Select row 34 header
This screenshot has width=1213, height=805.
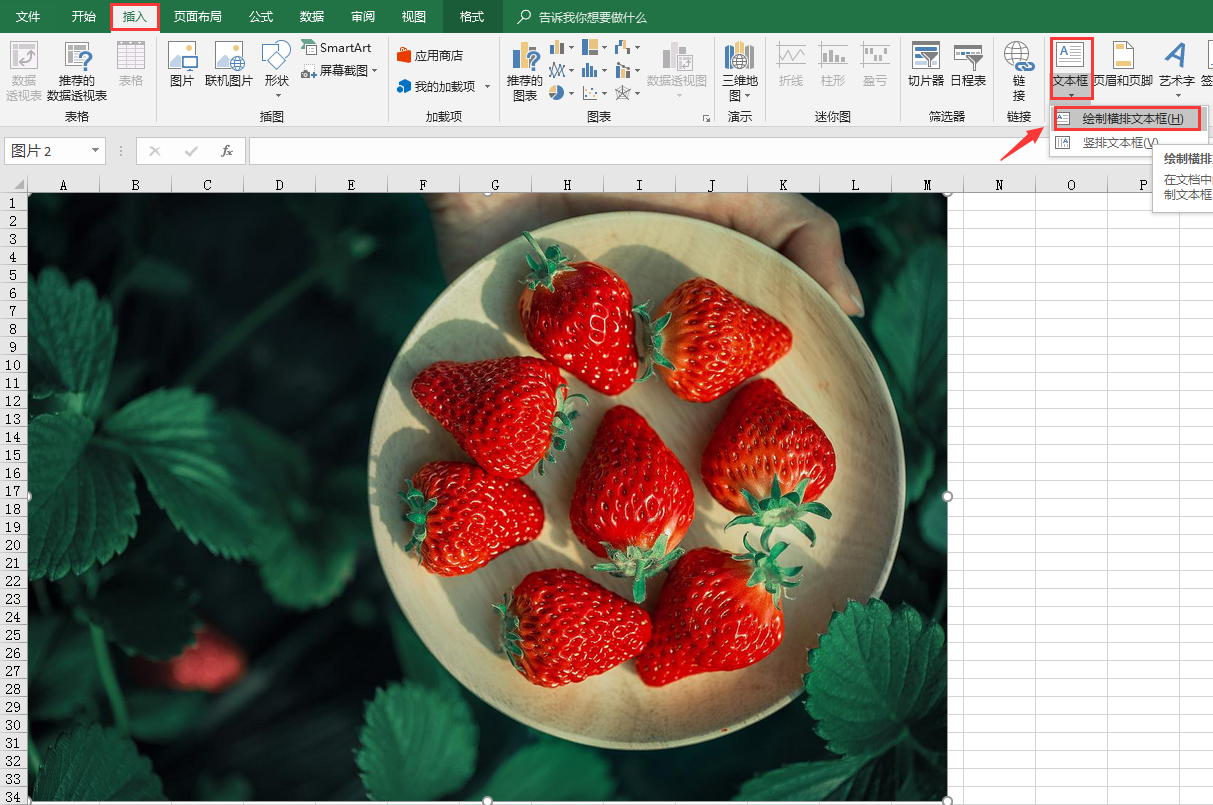click(x=14, y=796)
